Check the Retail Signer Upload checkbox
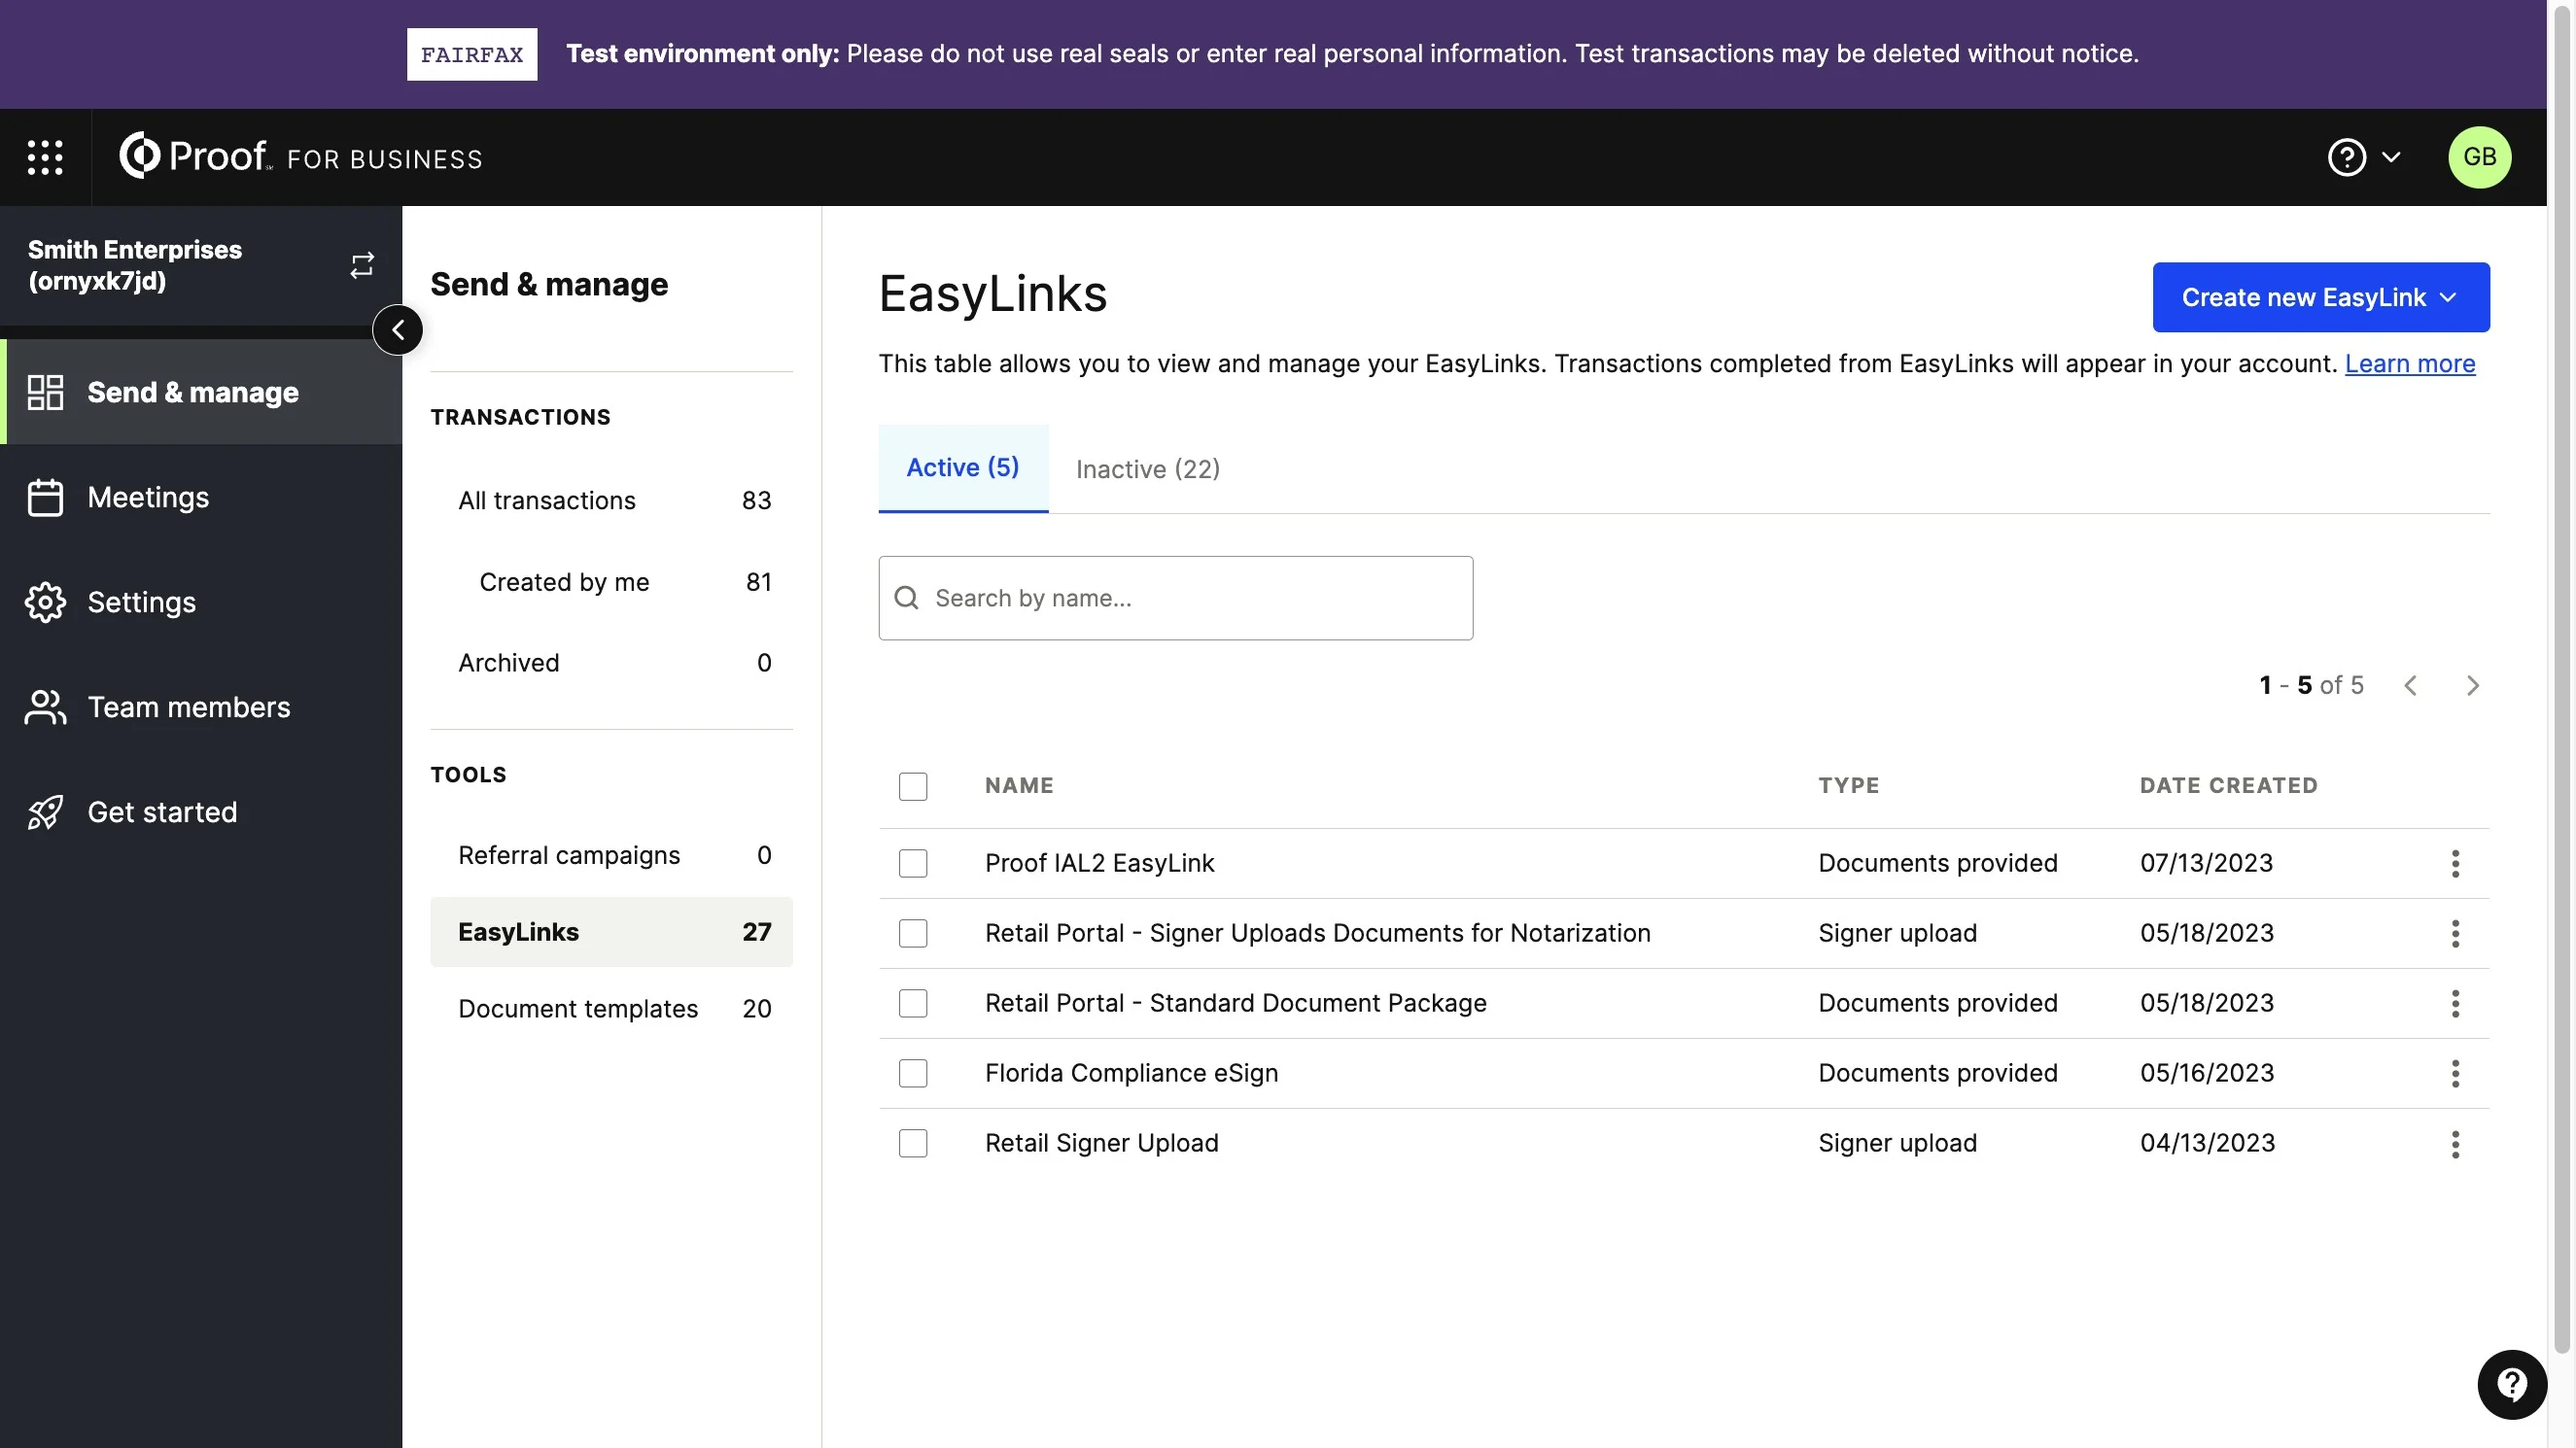Screen dimensions: 2576x1448 913,1143
